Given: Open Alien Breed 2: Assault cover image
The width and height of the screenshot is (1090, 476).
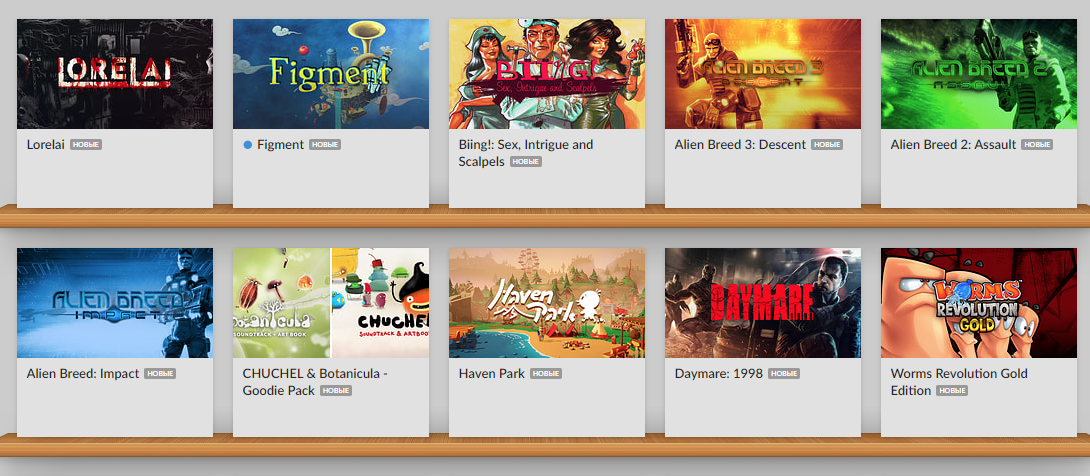Looking at the screenshot, I should [979, 74].
